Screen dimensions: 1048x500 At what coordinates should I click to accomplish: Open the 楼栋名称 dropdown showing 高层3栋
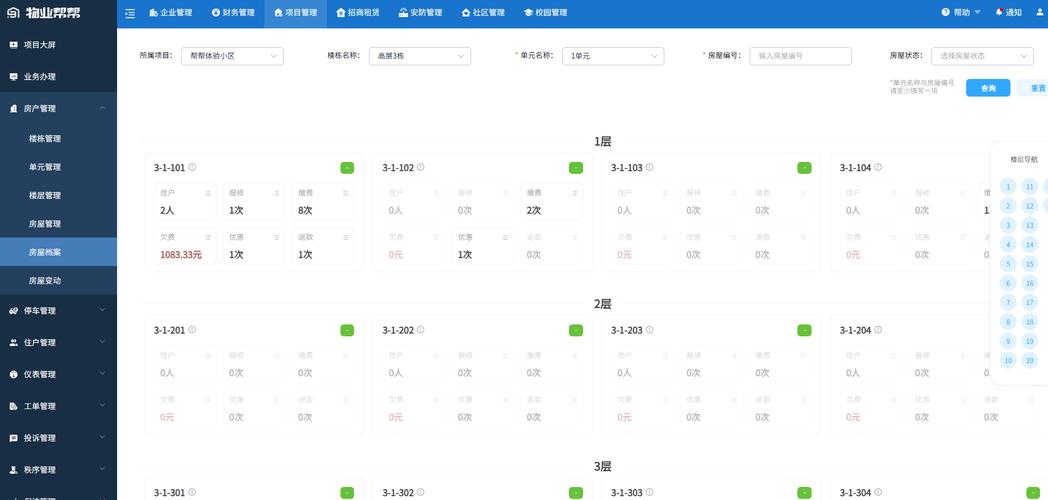tap(420, 56)
